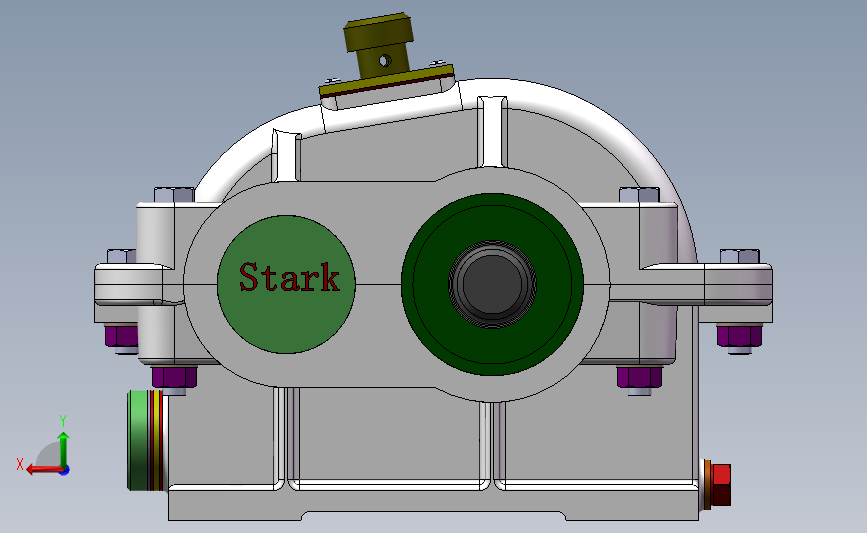867x533 pixels.
Task: Select the lower vertical rib below the Stark cover
Action: (286, 437)
